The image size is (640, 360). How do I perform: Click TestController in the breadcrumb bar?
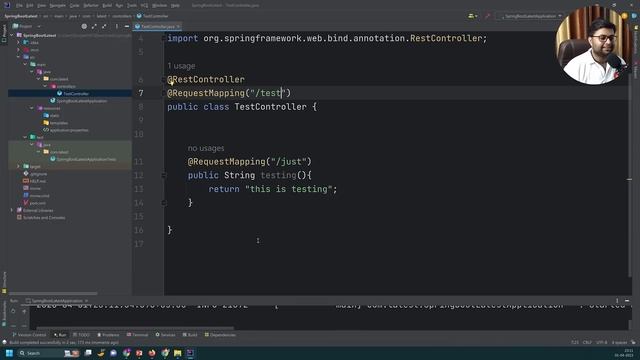[x=153, y=16]
